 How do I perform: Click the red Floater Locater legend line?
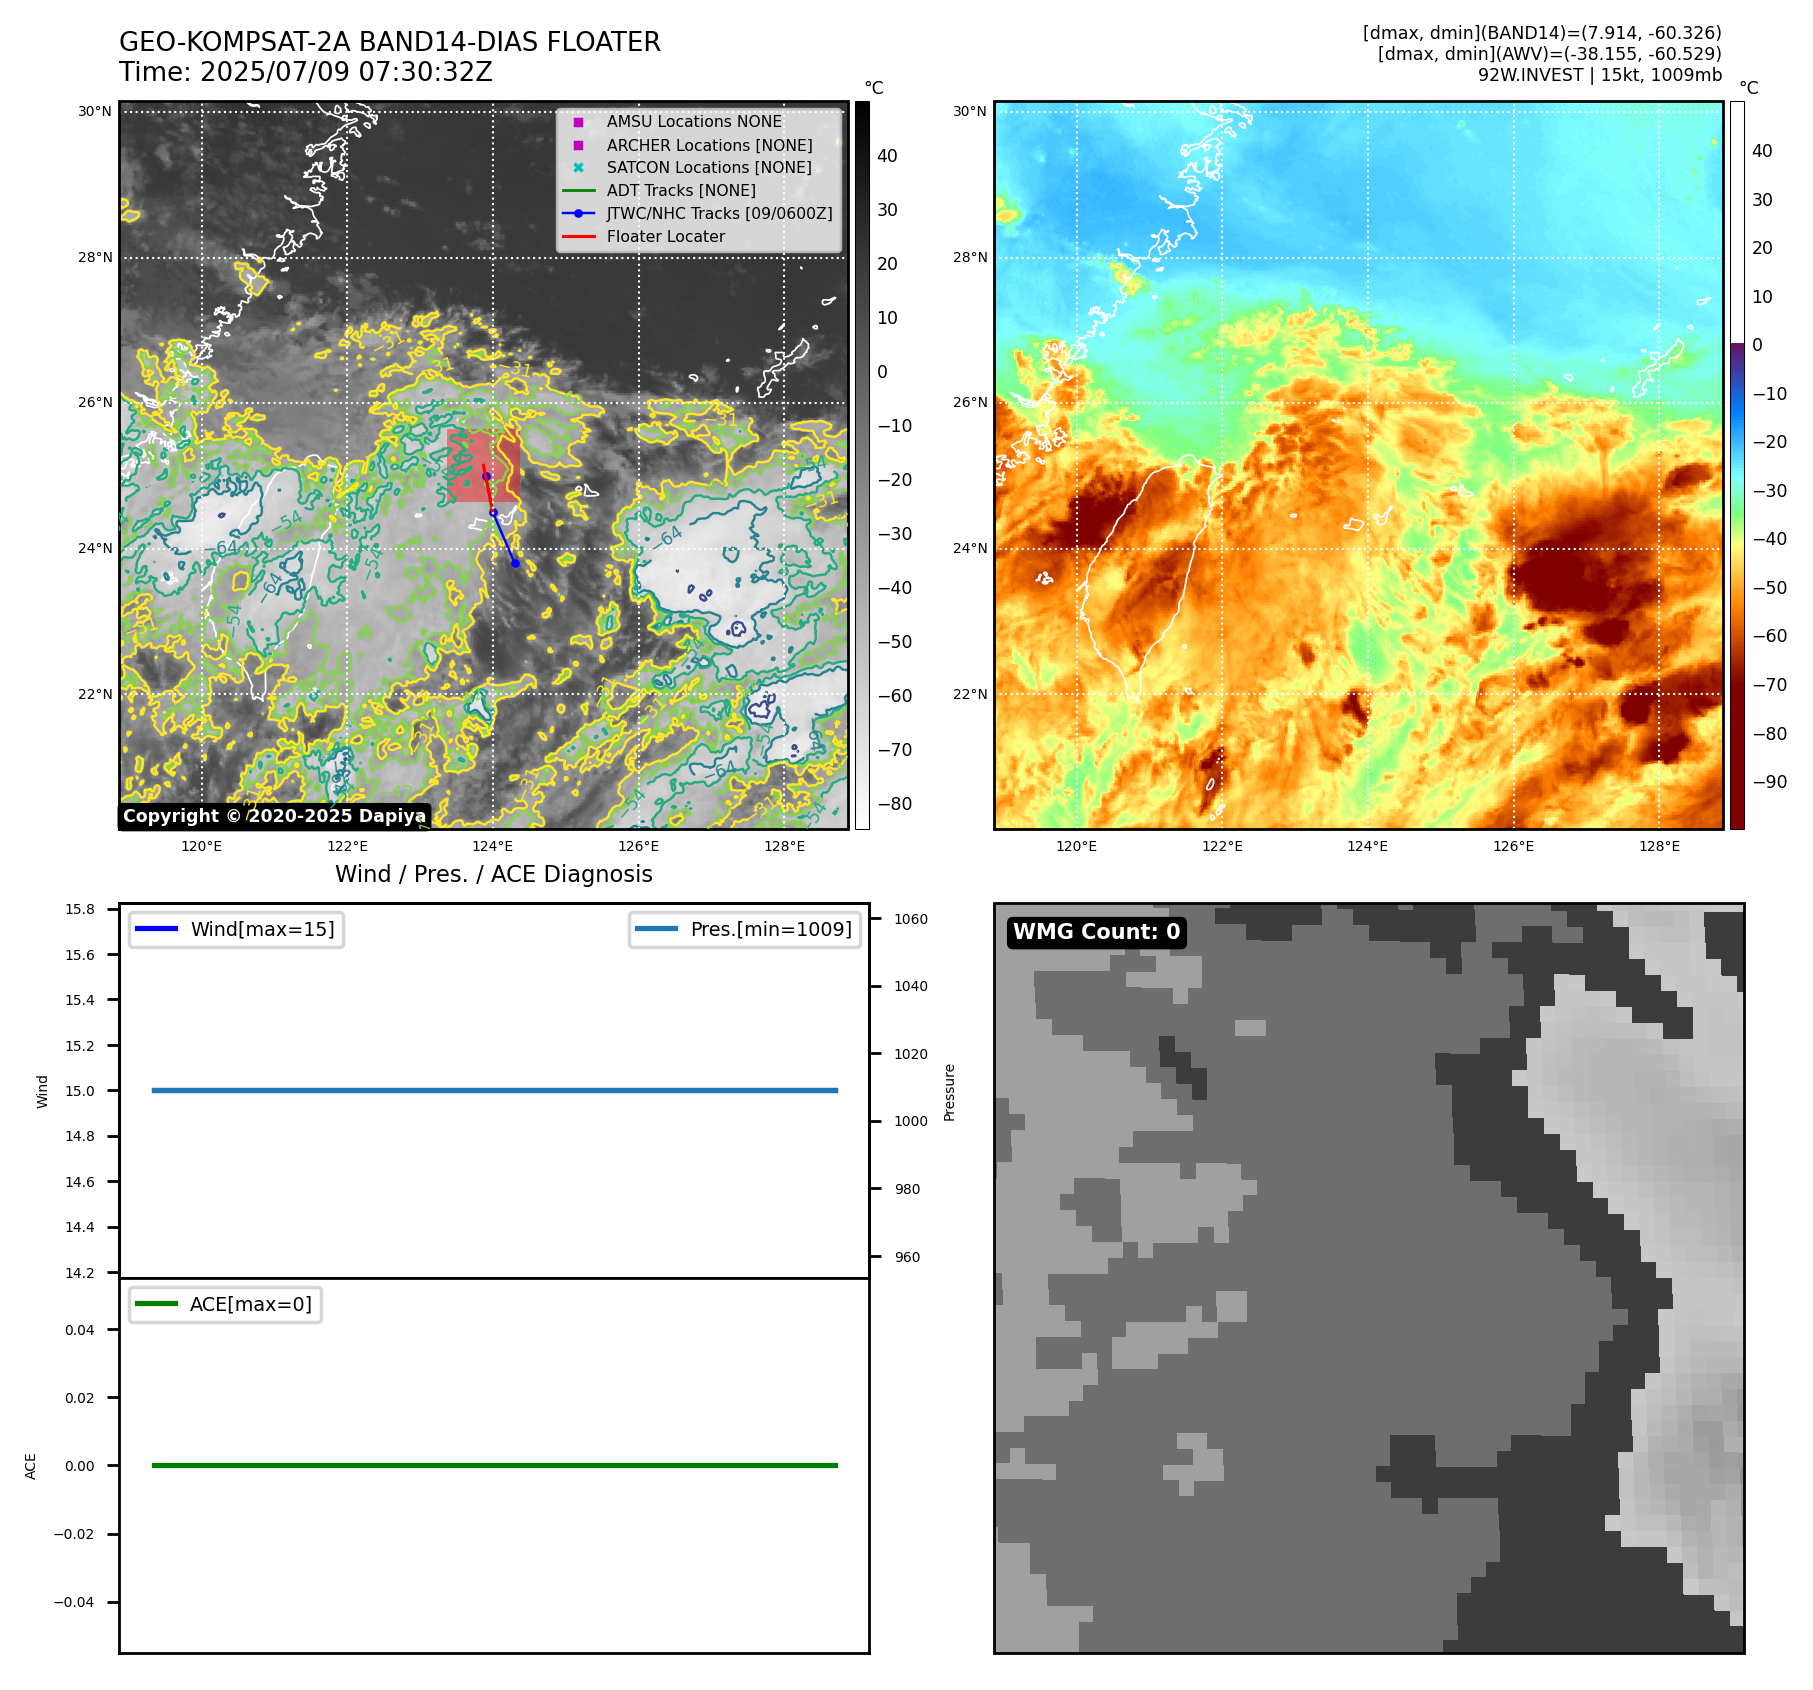578,236
